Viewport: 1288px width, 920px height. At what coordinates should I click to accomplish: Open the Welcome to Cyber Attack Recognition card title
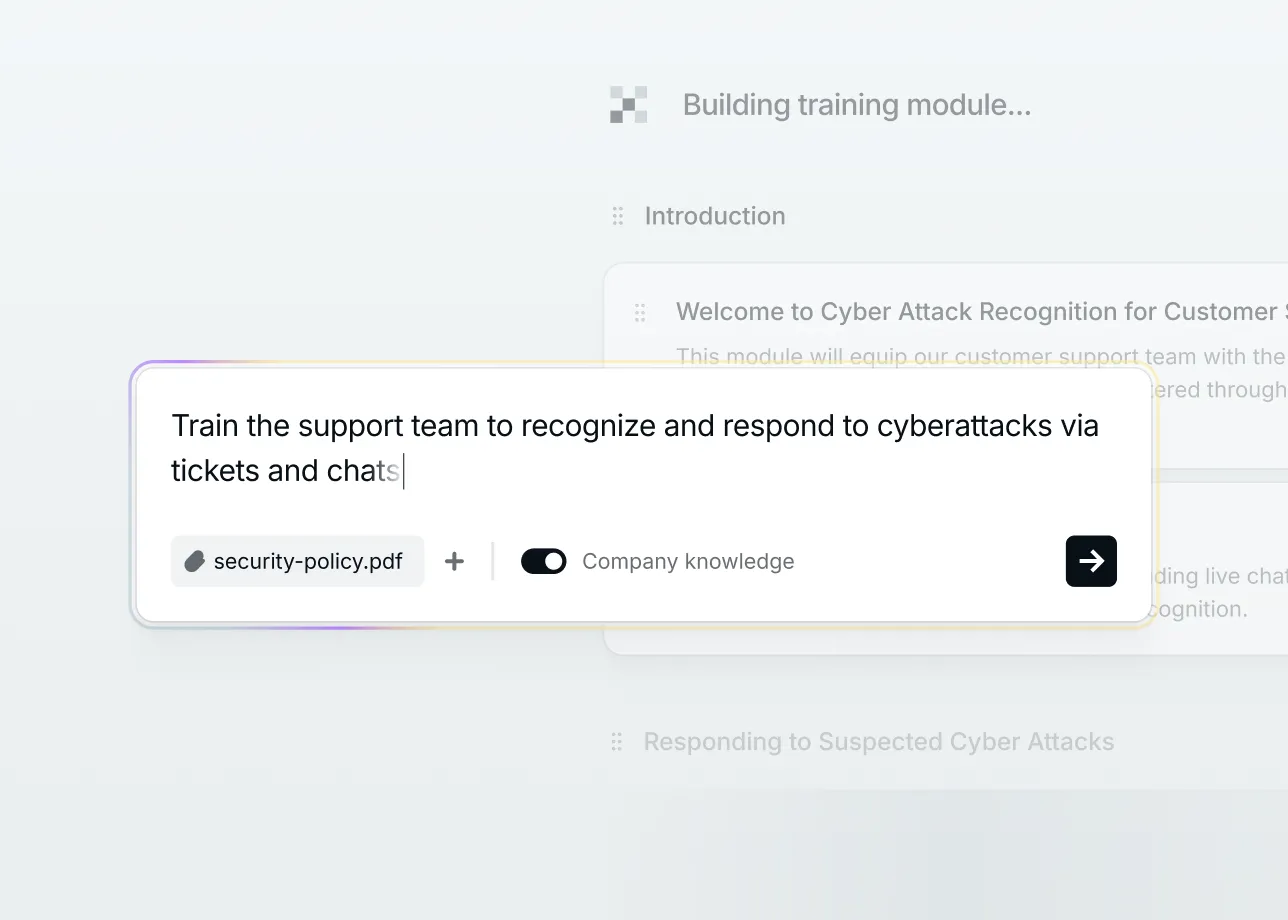[981, 312]
